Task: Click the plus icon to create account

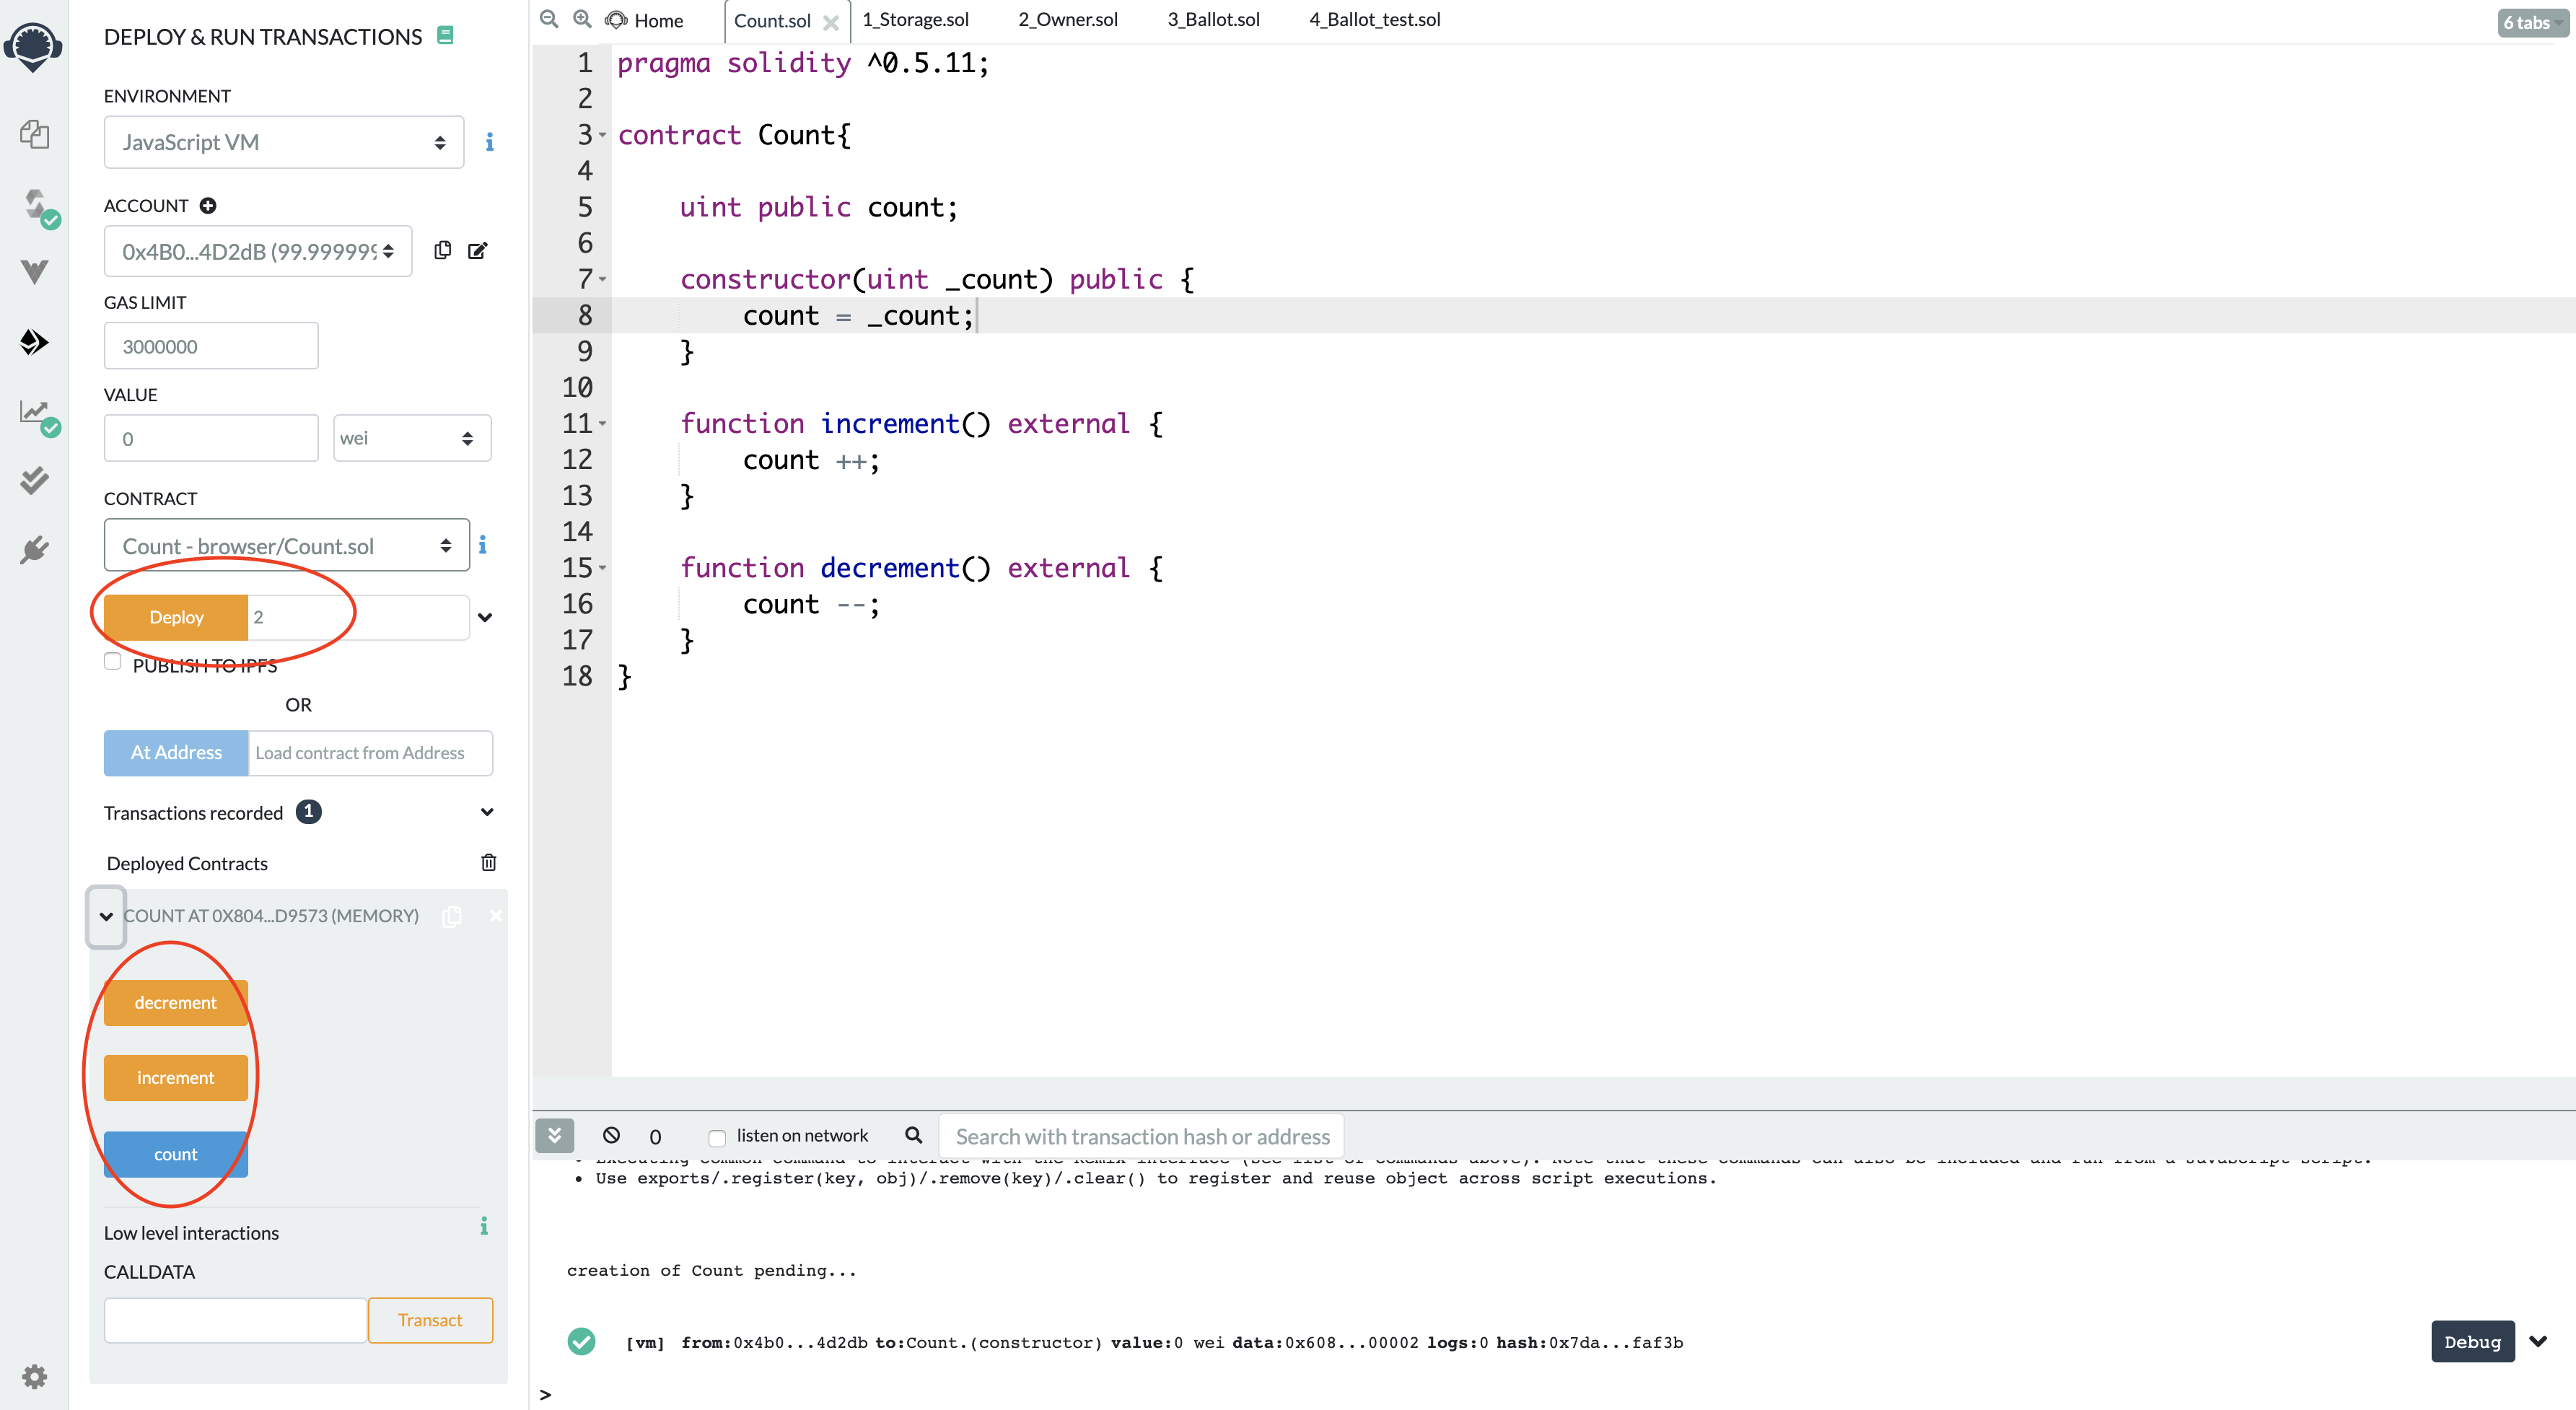Action: pyautogui.click(x=208, y=206)
